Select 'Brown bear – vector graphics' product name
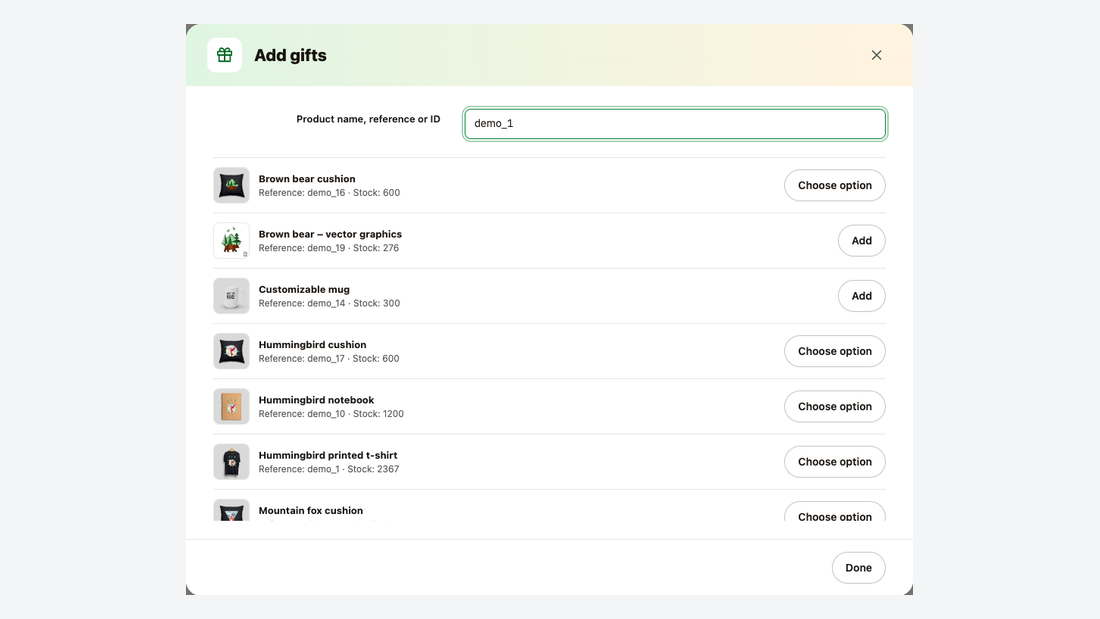The height and width of the screenshot is (619, 1100). (330, 234)
